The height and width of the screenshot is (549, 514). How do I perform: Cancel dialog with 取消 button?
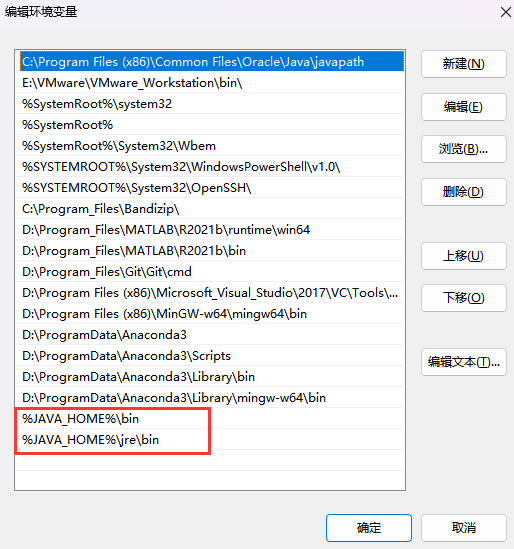(464, 528)
